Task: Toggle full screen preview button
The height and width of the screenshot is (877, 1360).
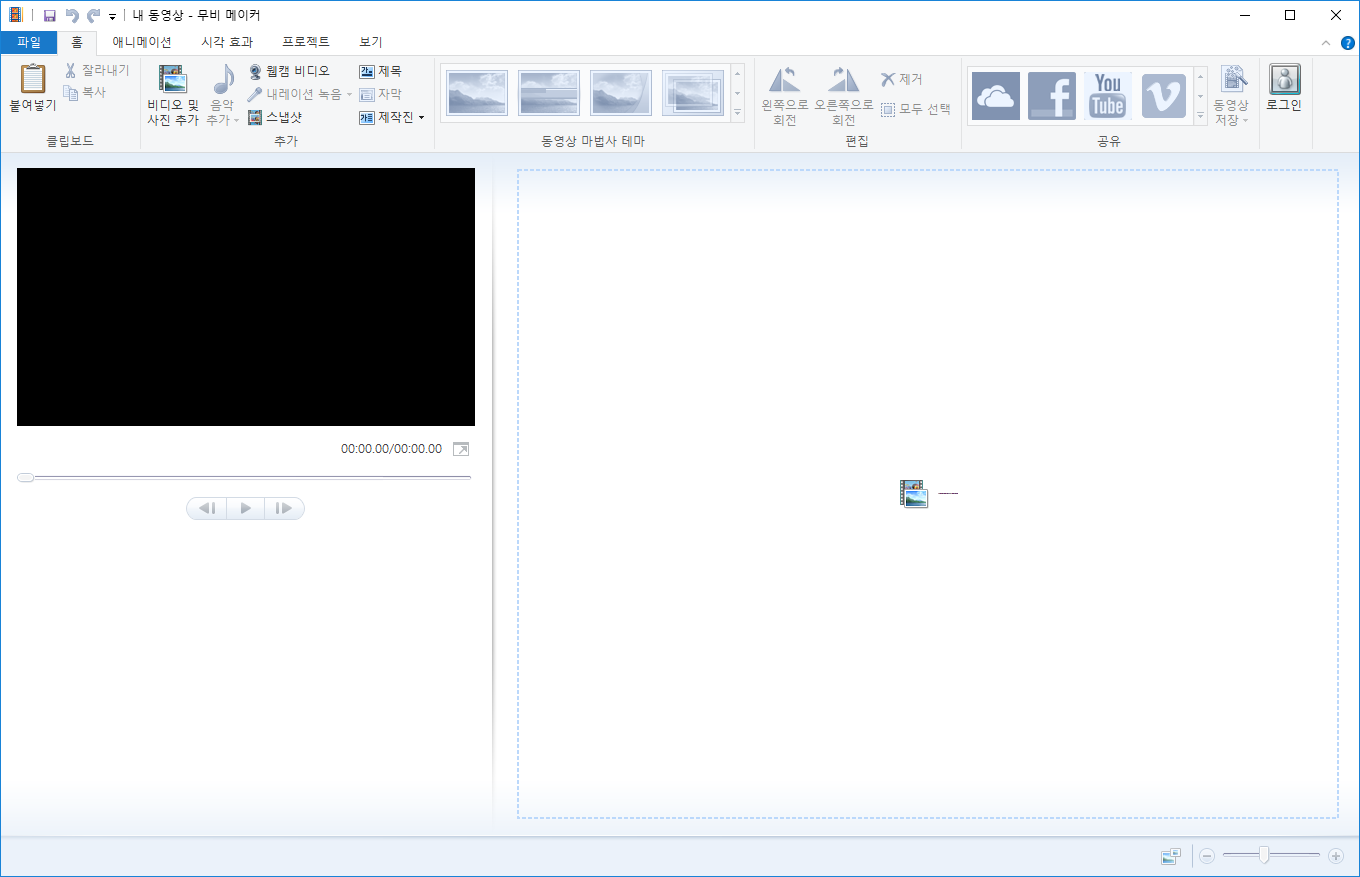Action: click(460, 449)
